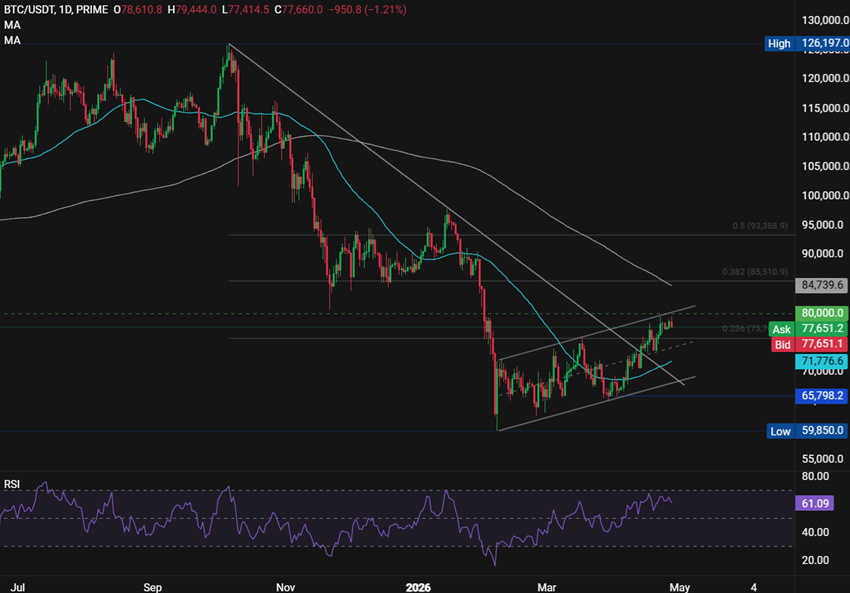Toggle visibility of the first MA indicator
Screen dimensions: 850x593
[x=12, y=25]
